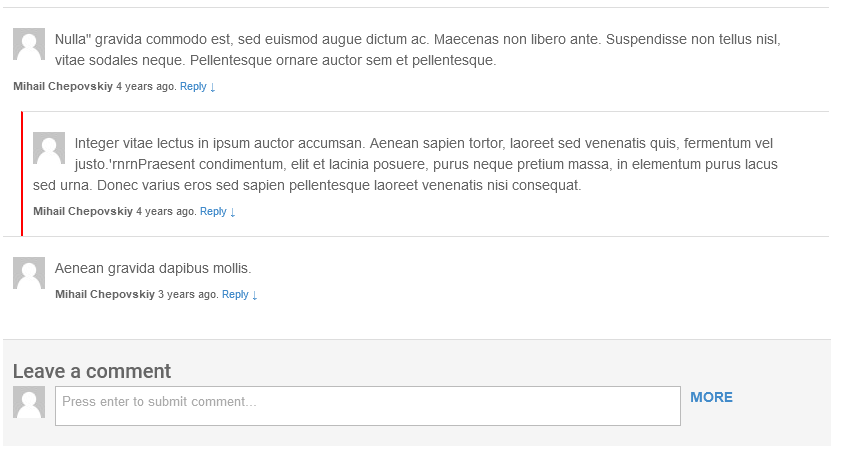
Task: Click Mihail Chepovskiy name under the nested reply
Action: (83, 211)
